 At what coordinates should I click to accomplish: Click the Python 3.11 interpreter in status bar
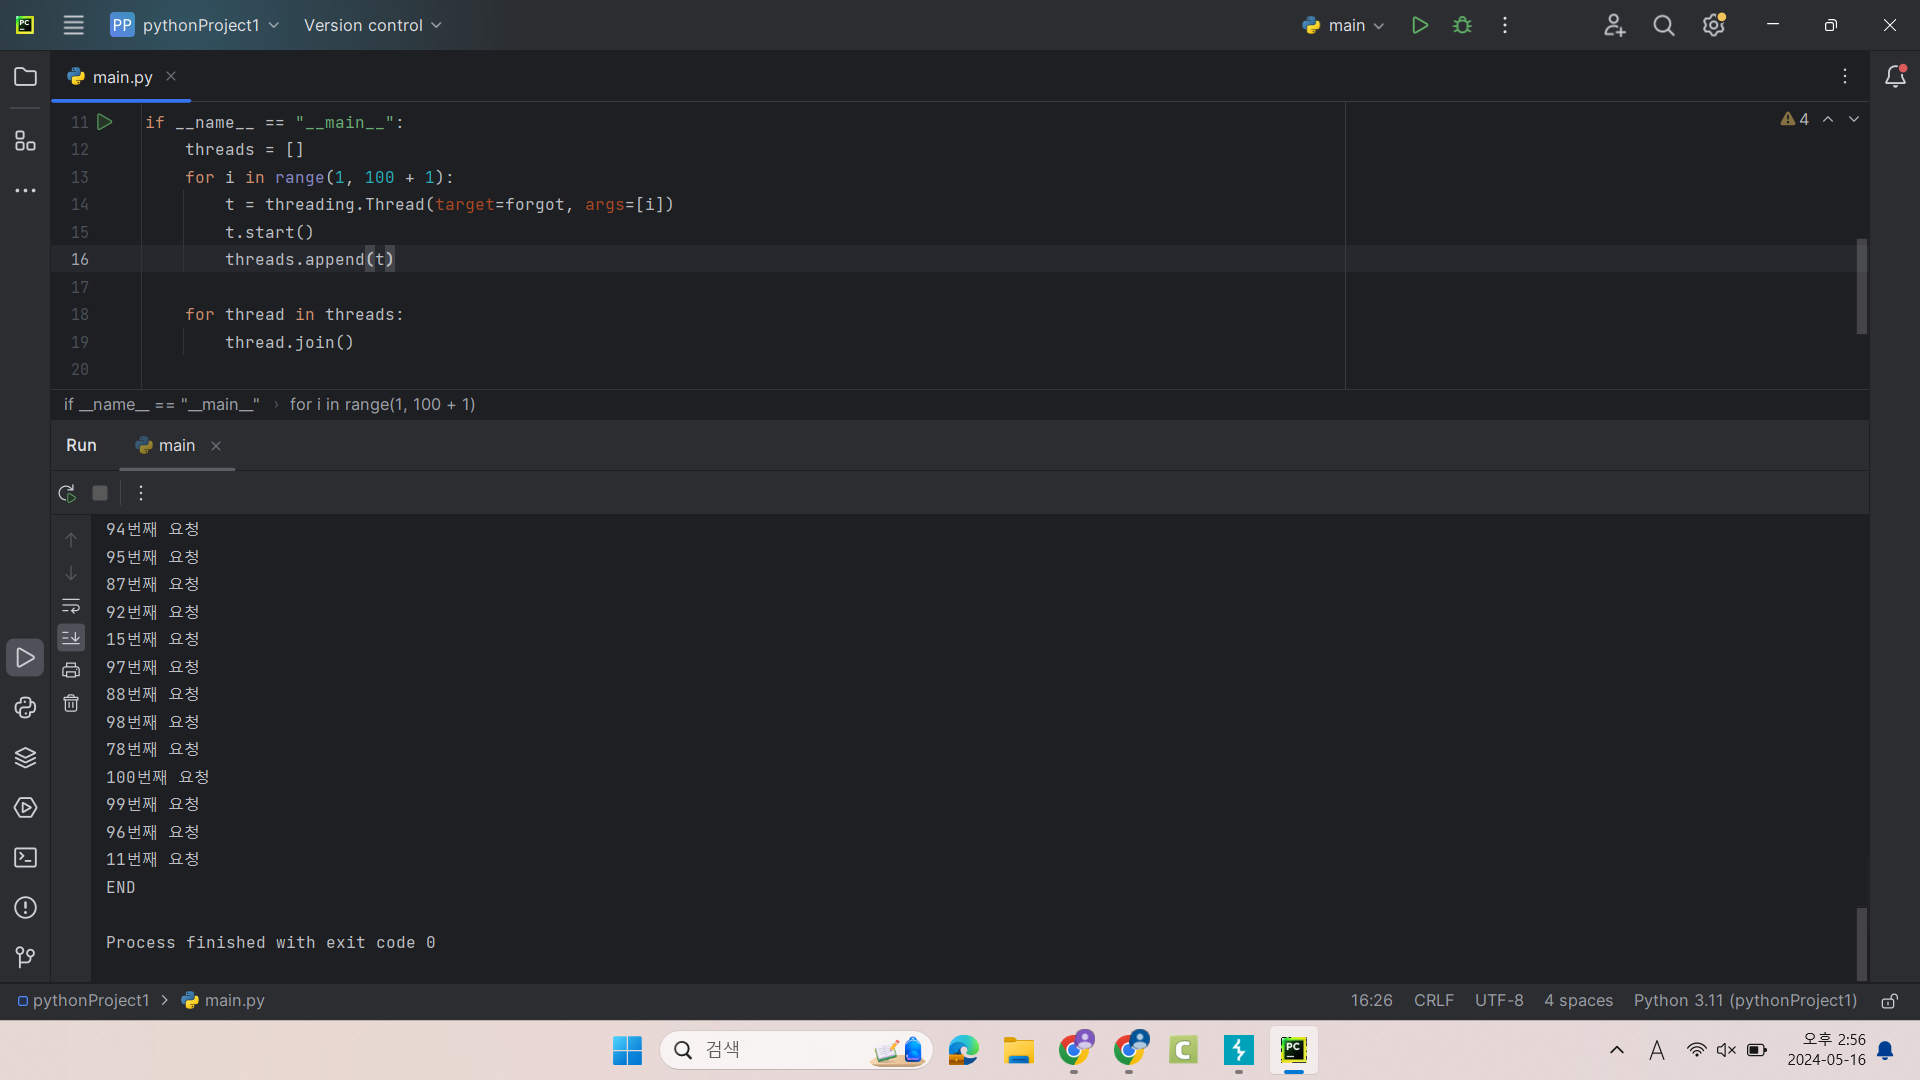[x=1745, y=1001]
